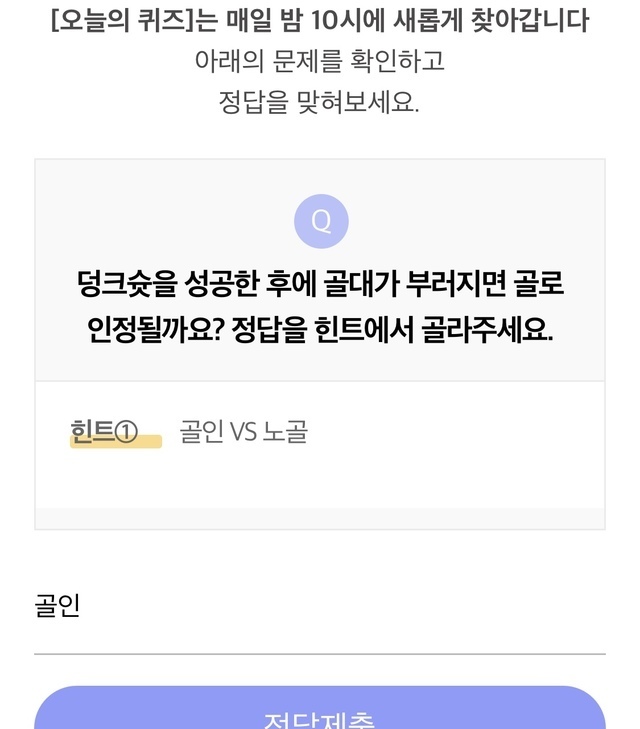Tap the 정답을 맞혀보세요 instruction line

pyautogui.click(x=320, y=101)
